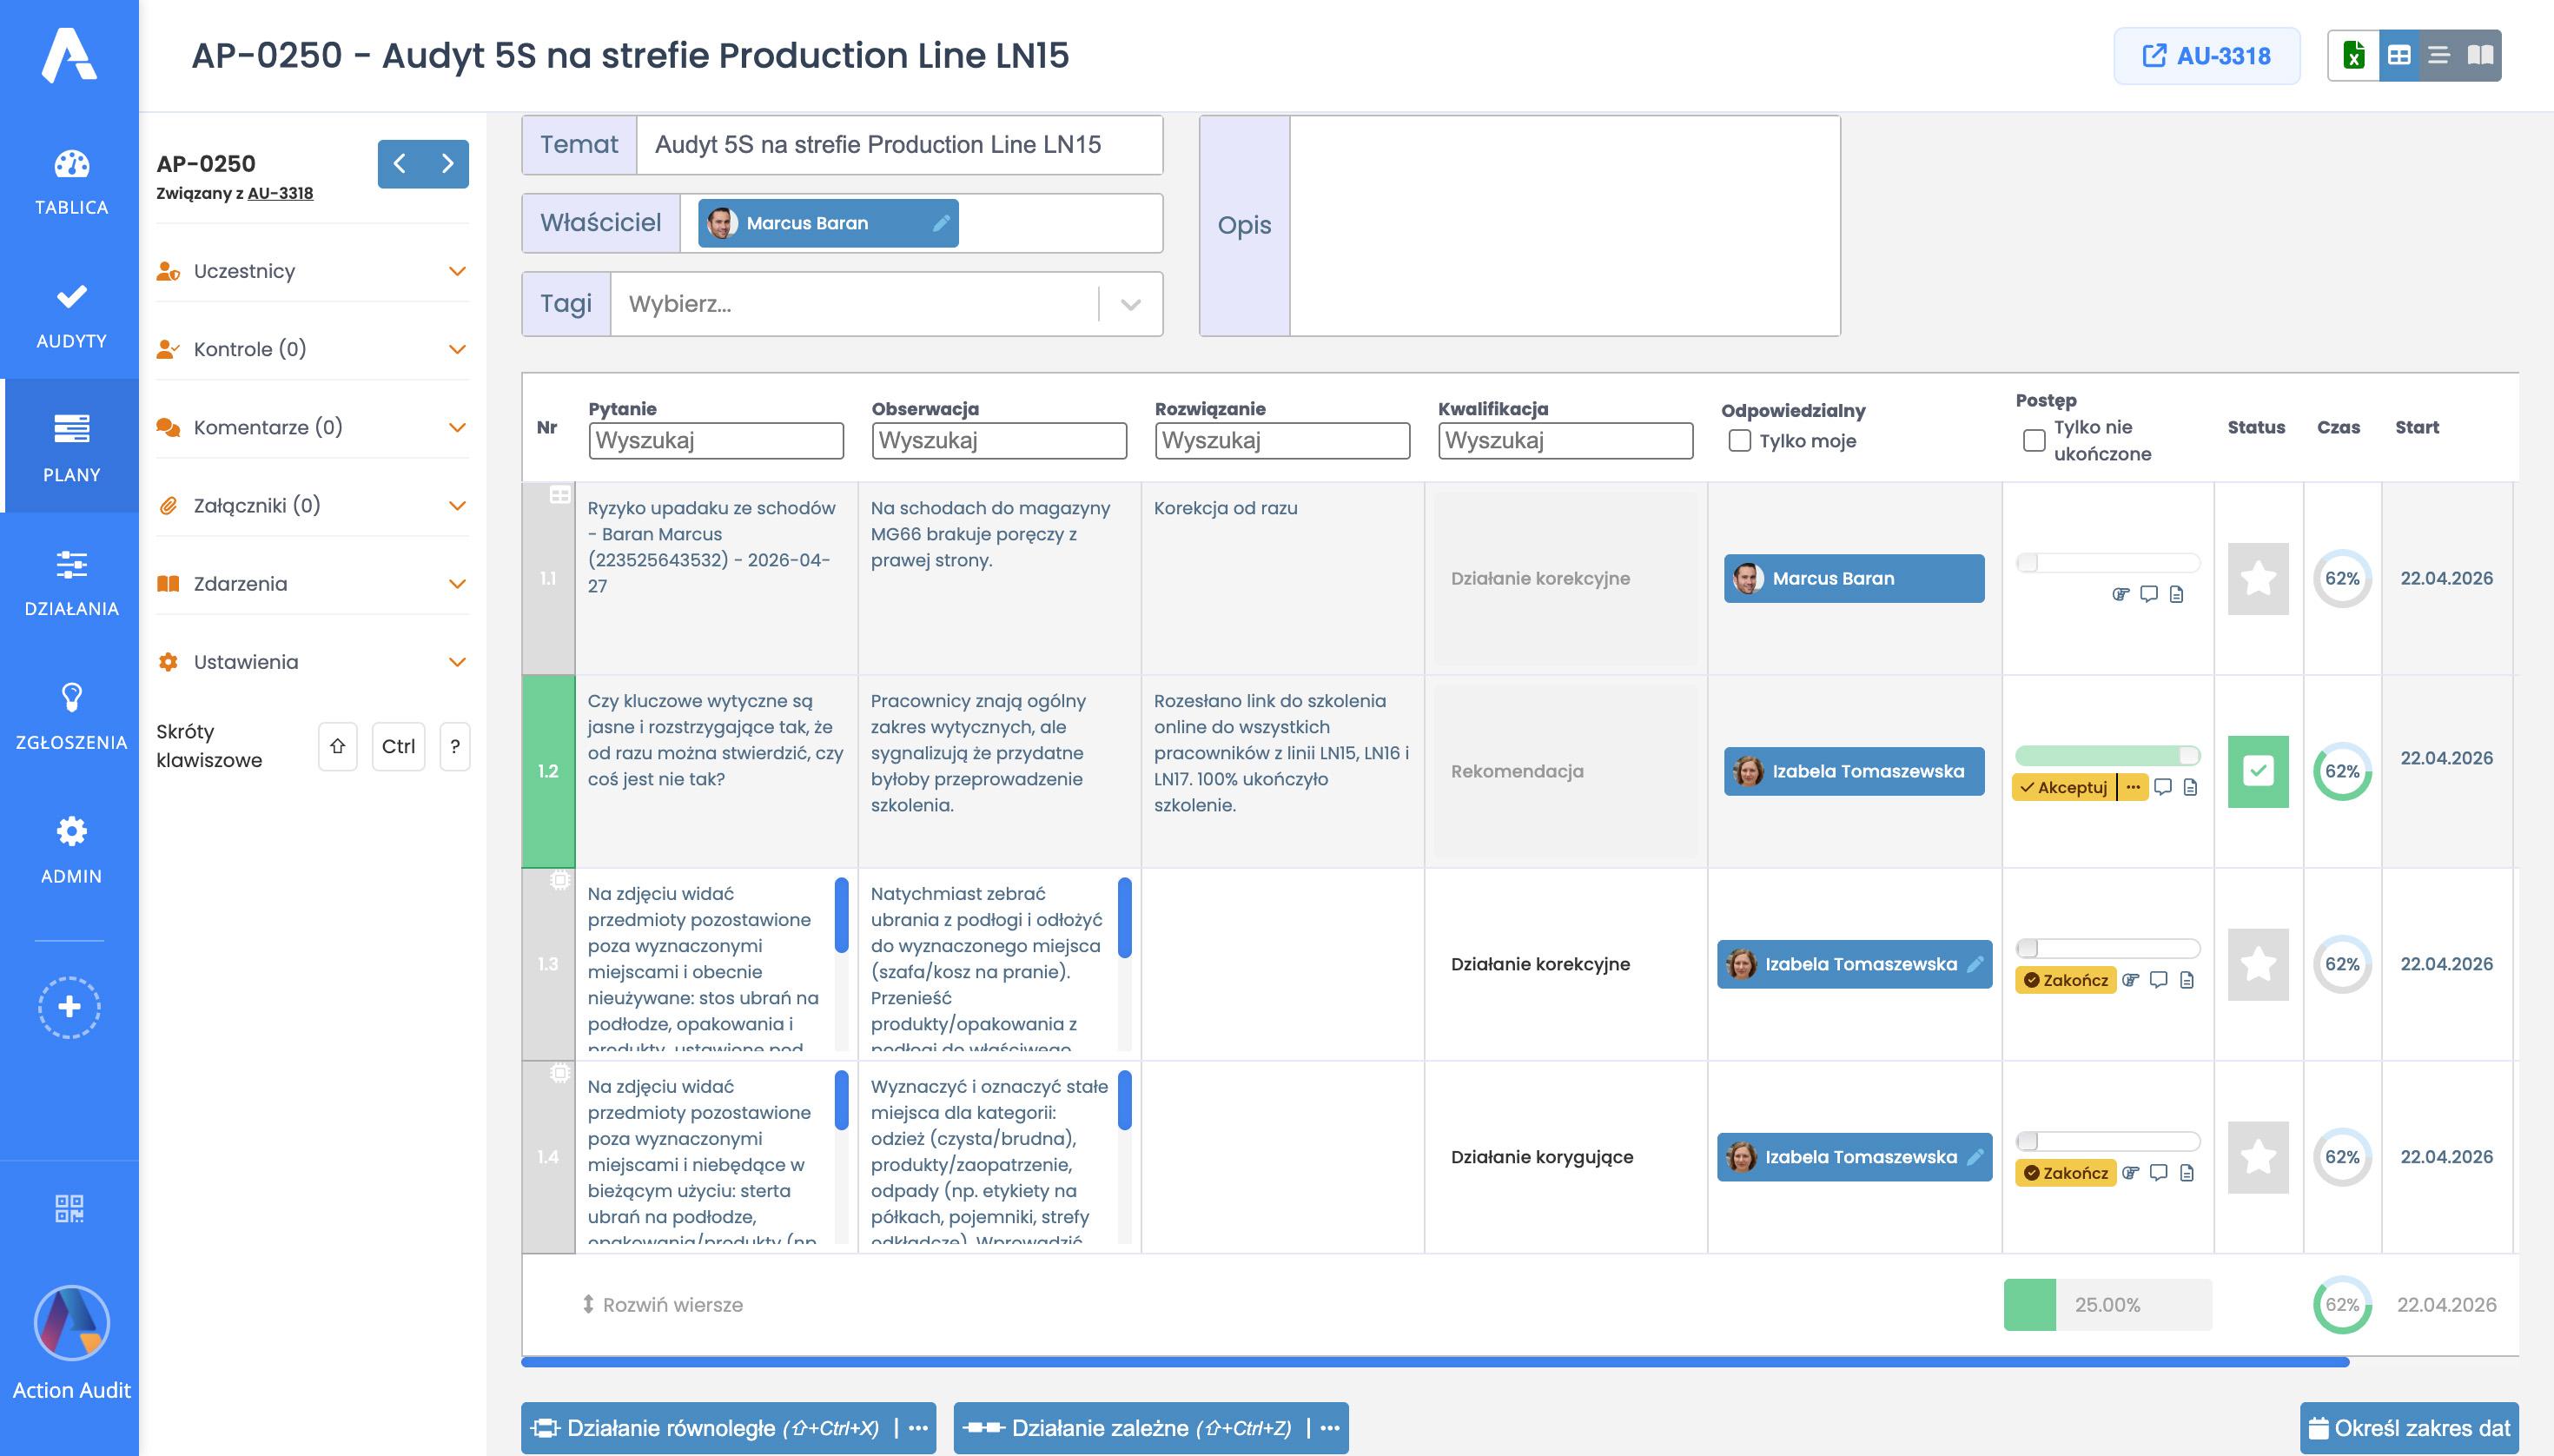Open the list view icon in the header
The width and height of the screenshot is (2554, 1456).
pyautogui.click(x=2439, y=56)
